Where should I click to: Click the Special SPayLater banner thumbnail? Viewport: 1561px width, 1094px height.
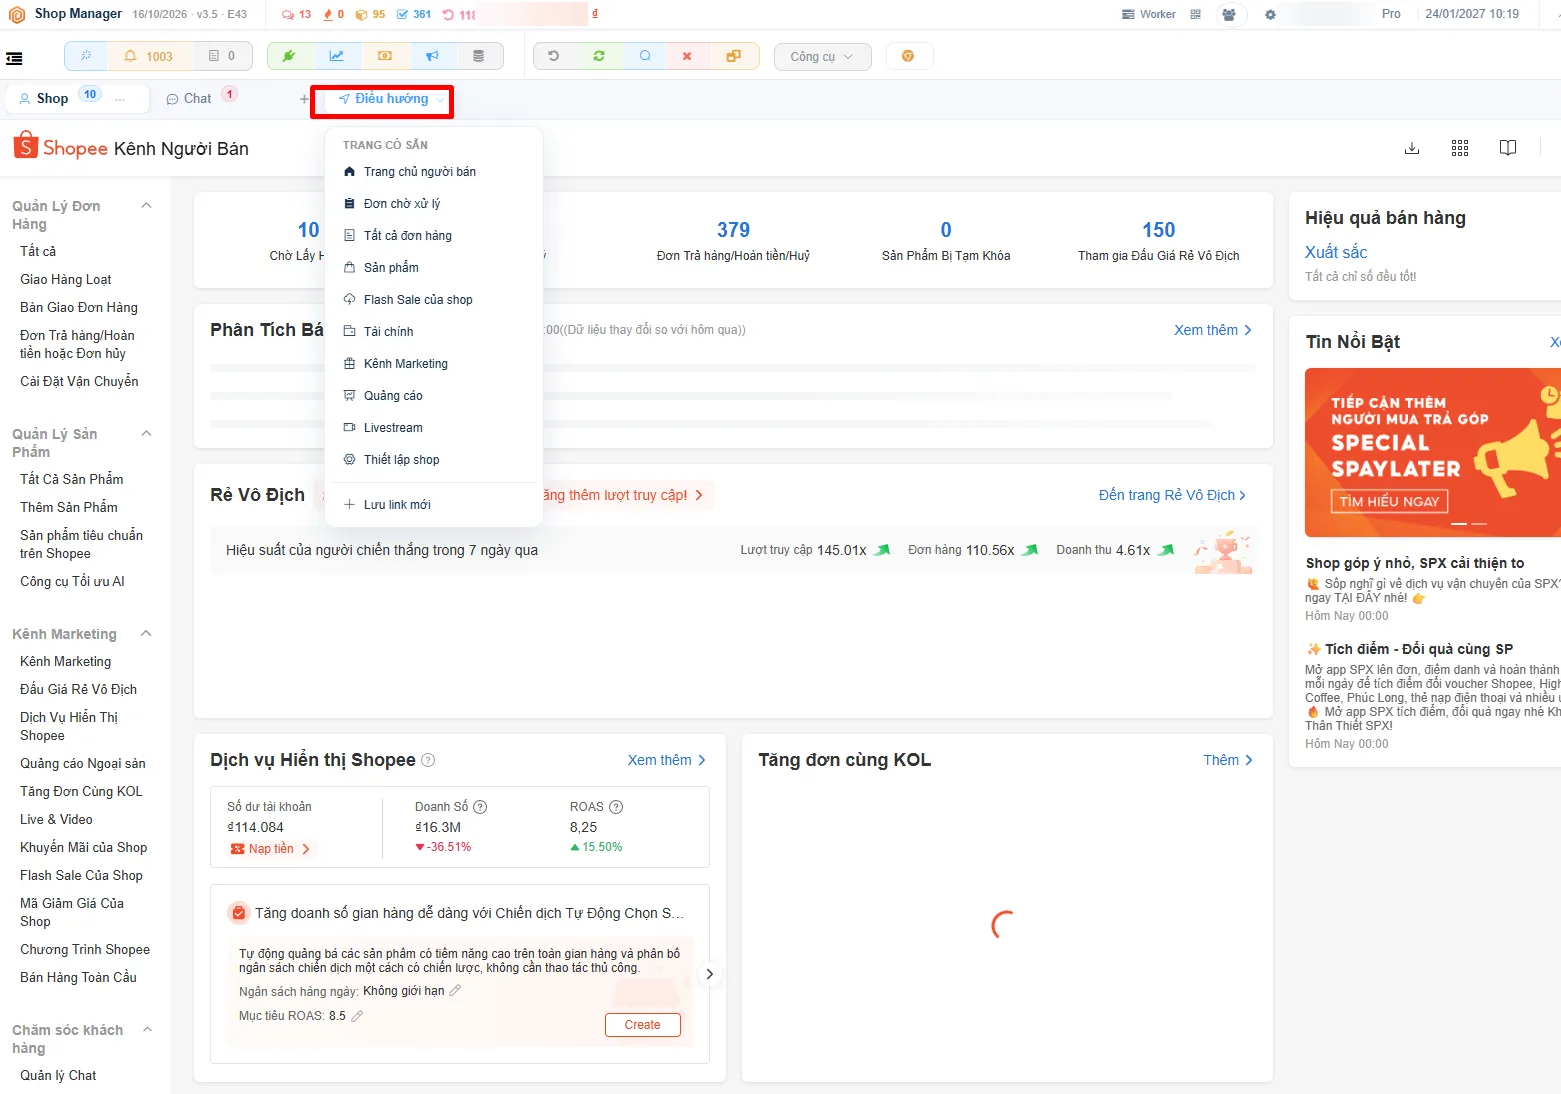click(1432, 452)
